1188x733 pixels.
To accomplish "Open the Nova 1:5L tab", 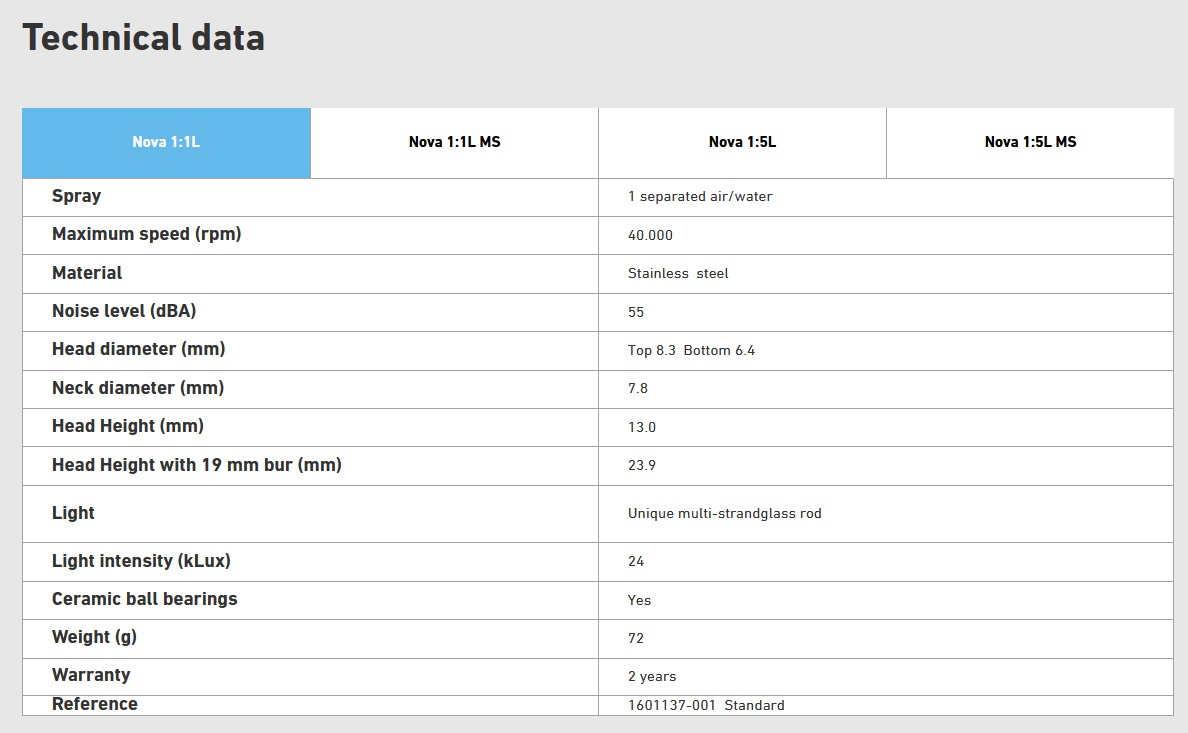I will click(x=742, y=143).
